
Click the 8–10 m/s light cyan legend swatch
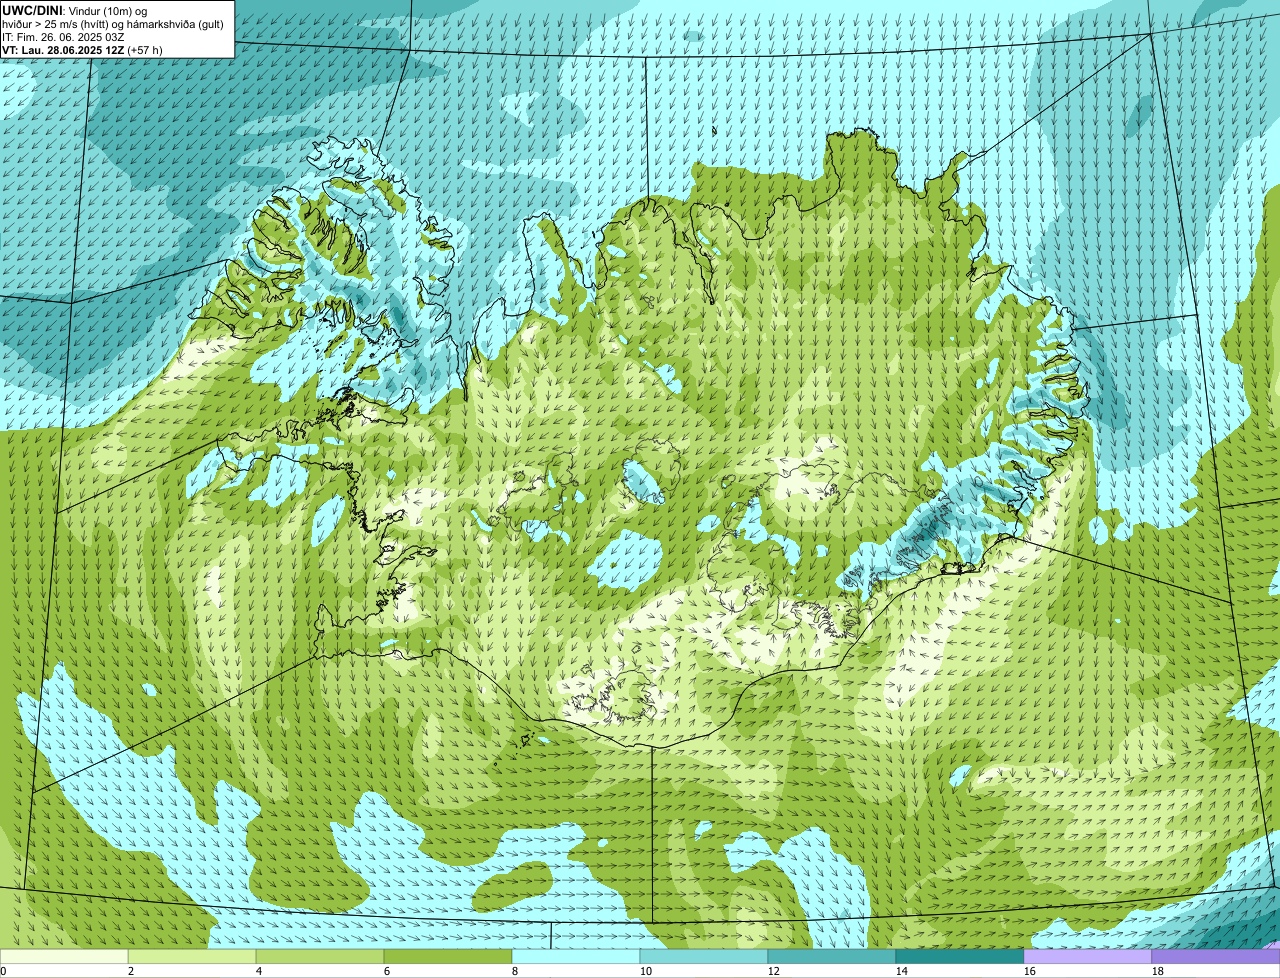click(576, 957)
